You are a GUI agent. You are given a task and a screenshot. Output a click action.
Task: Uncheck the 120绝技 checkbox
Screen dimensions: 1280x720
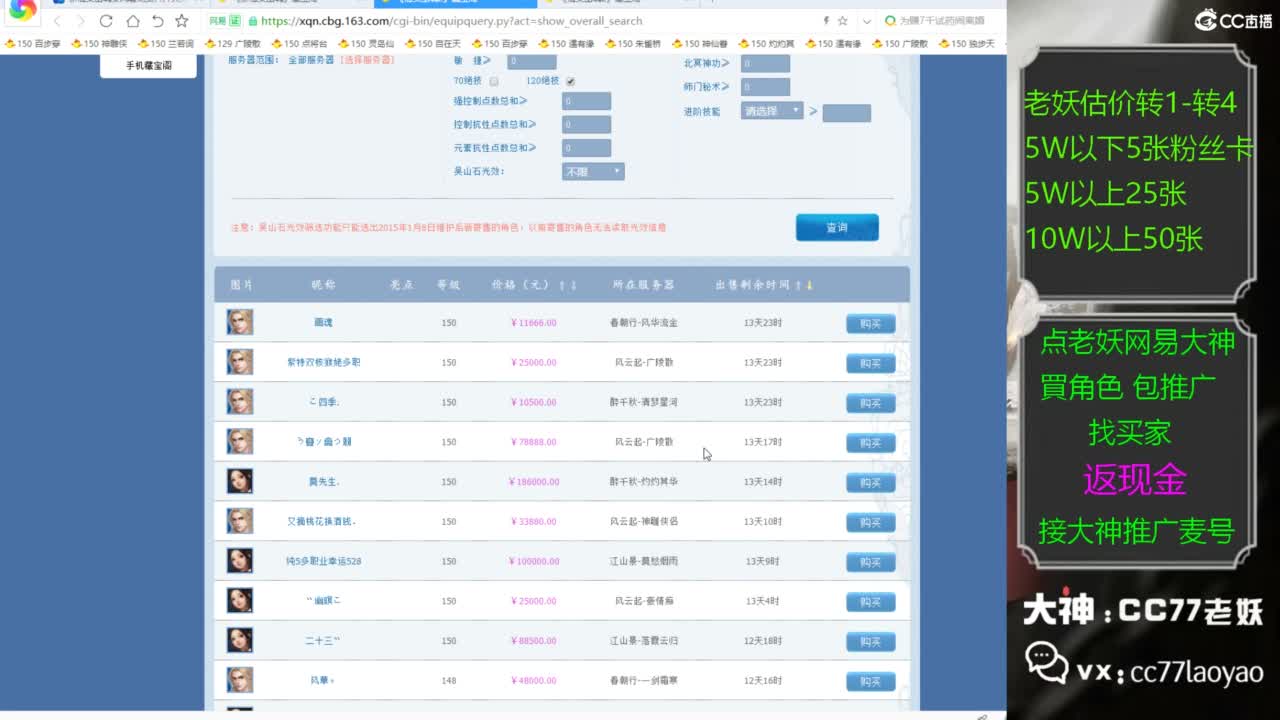(x=572, y=79)
